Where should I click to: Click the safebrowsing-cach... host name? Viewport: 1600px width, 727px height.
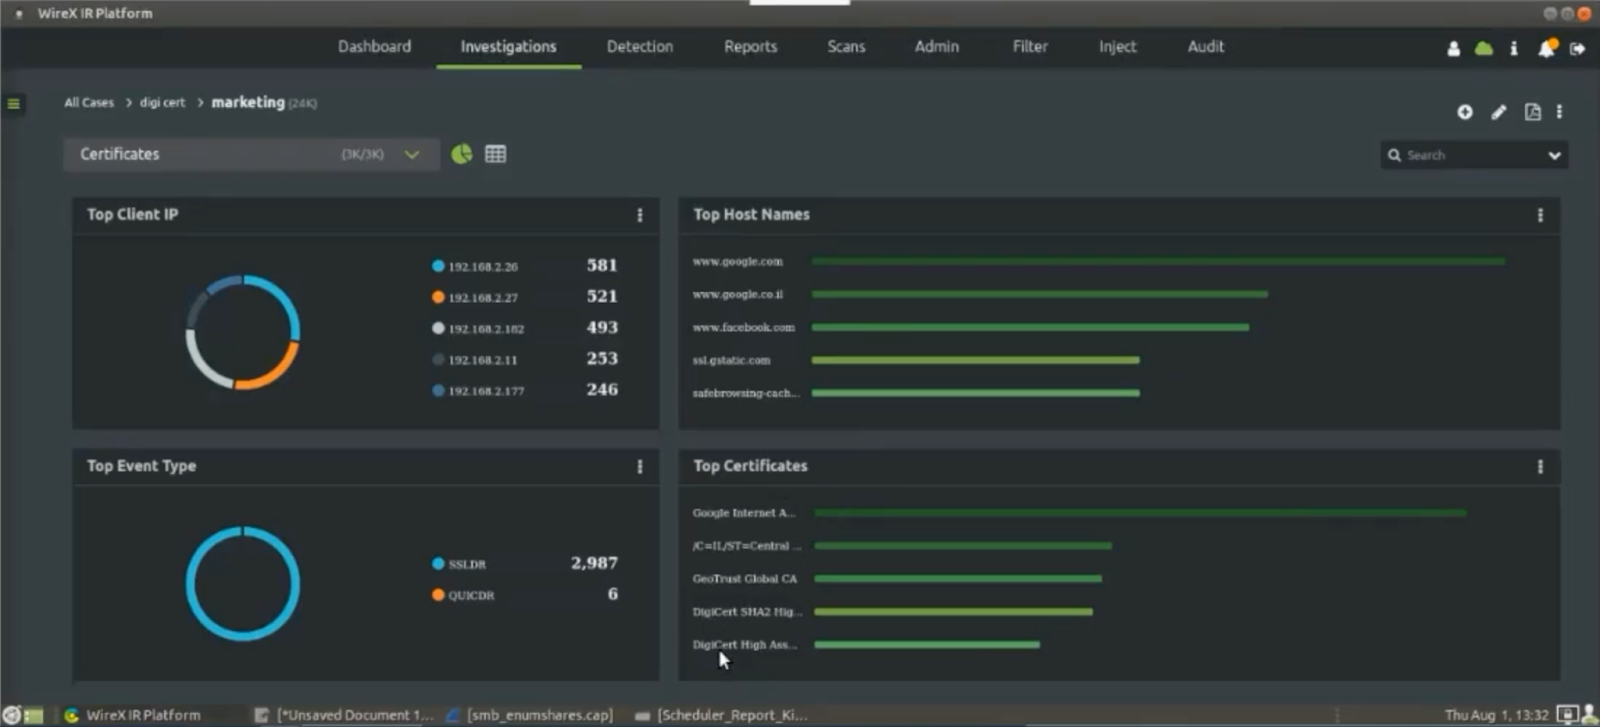[746, 393]
